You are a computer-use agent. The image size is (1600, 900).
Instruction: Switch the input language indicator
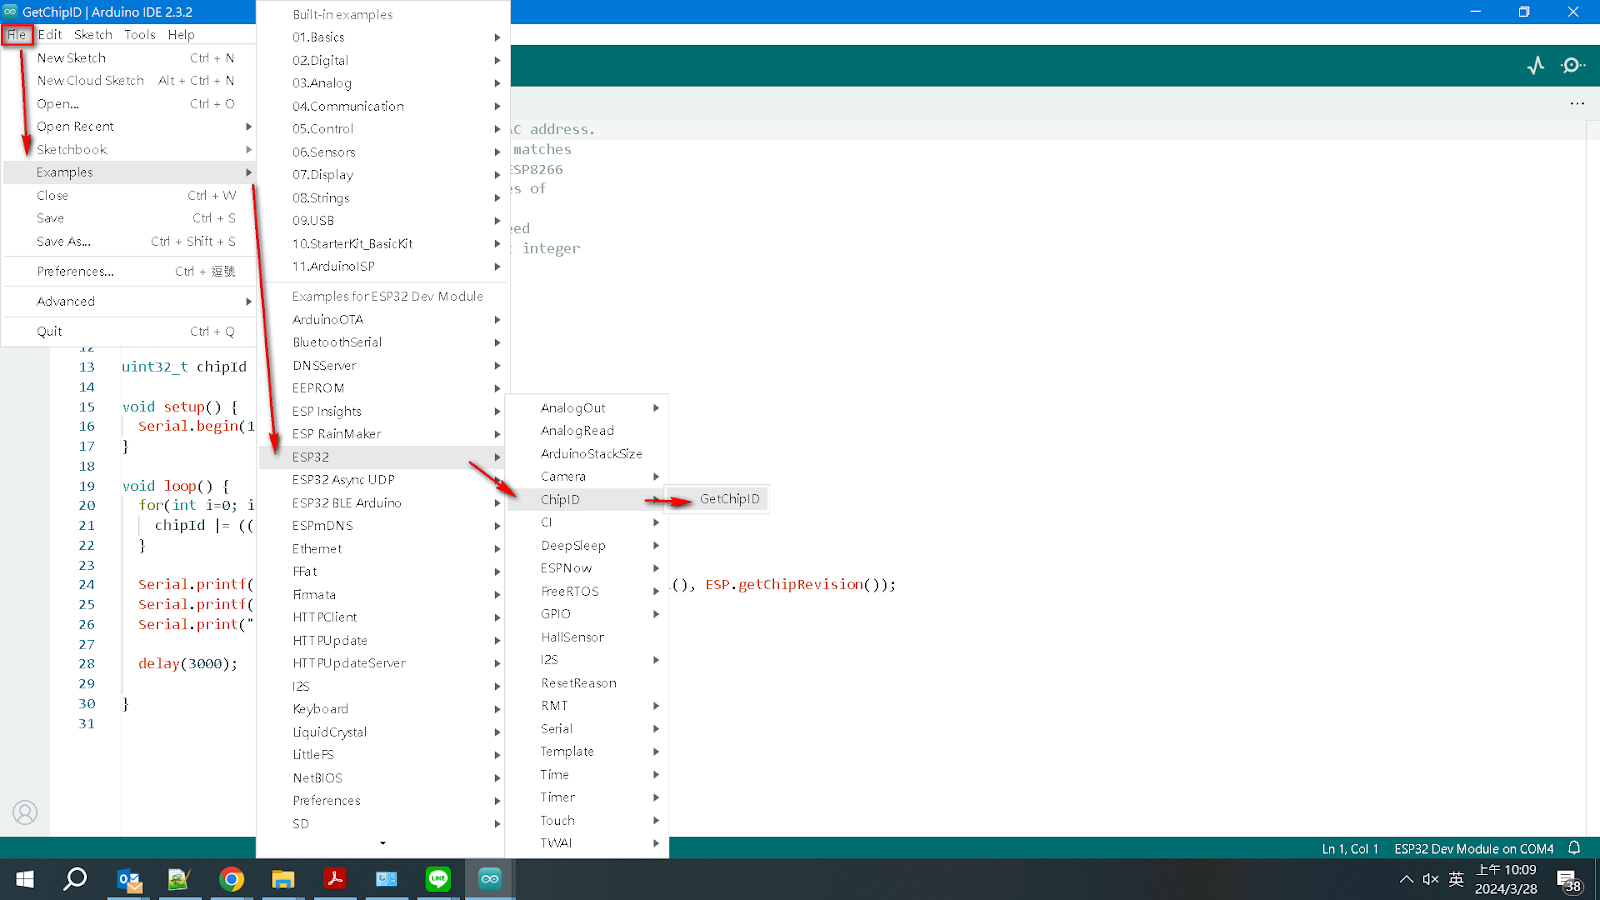[x=1456, y=880]
